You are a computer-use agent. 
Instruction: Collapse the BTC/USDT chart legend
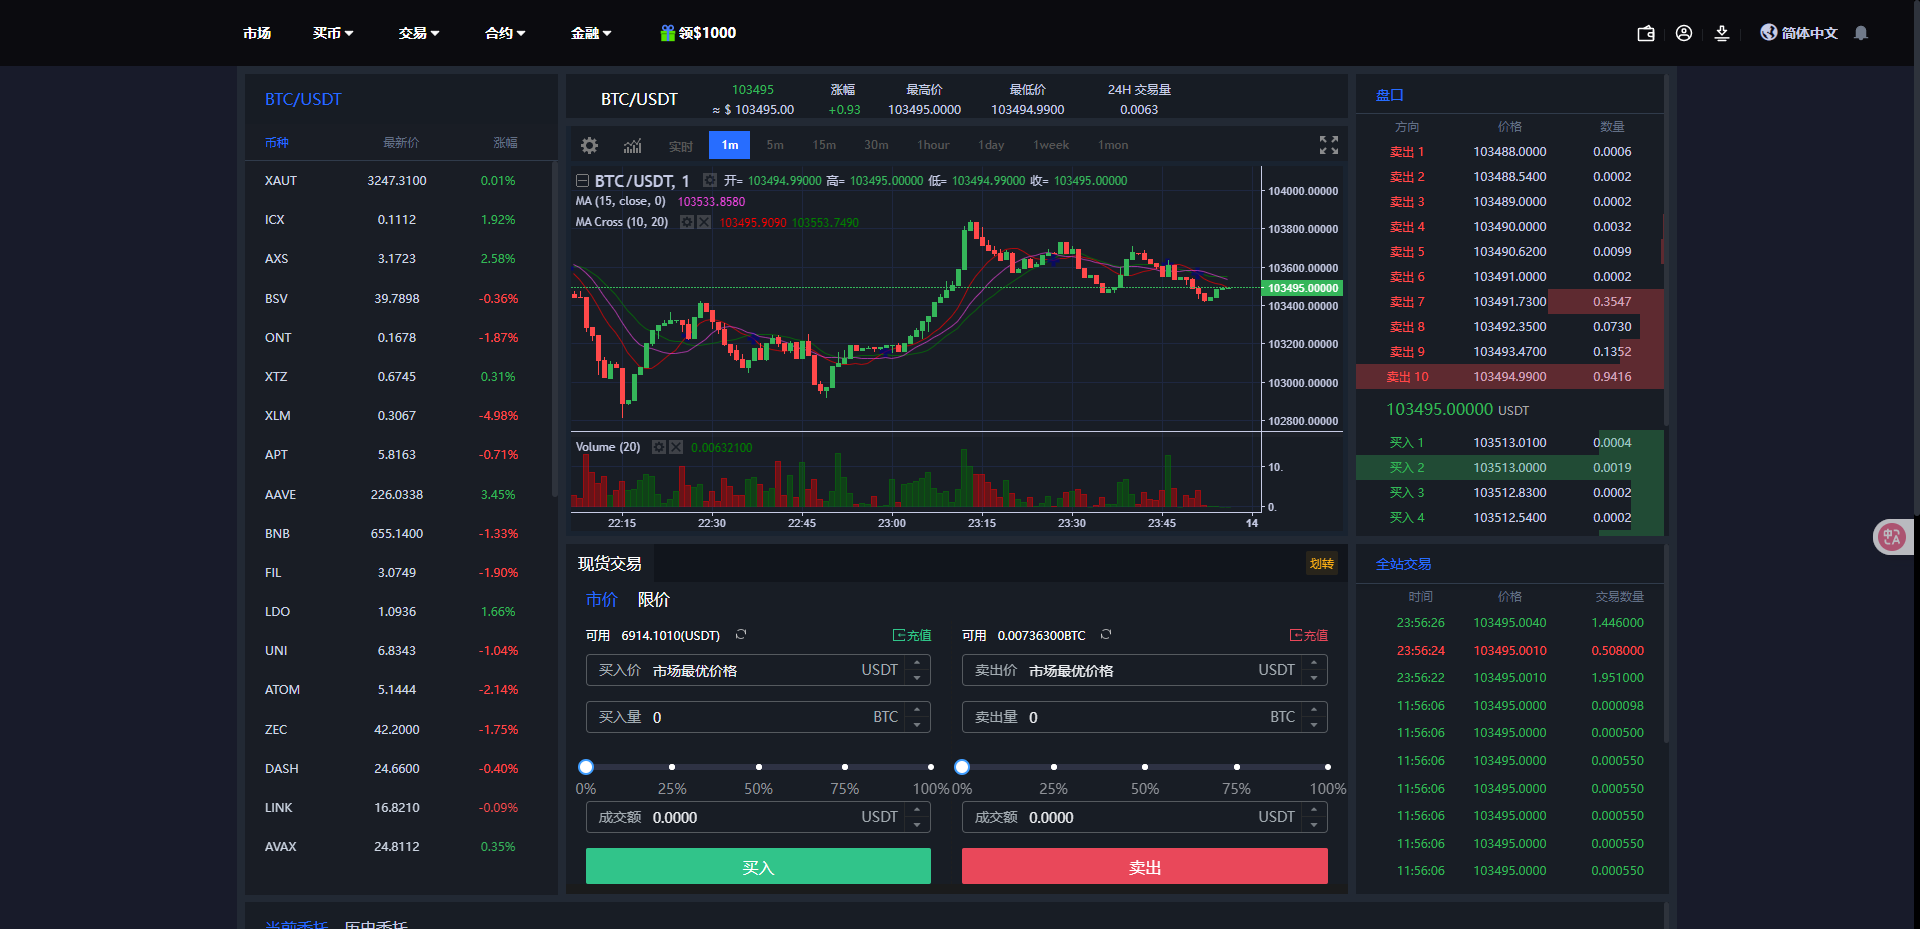coord(582,181)
